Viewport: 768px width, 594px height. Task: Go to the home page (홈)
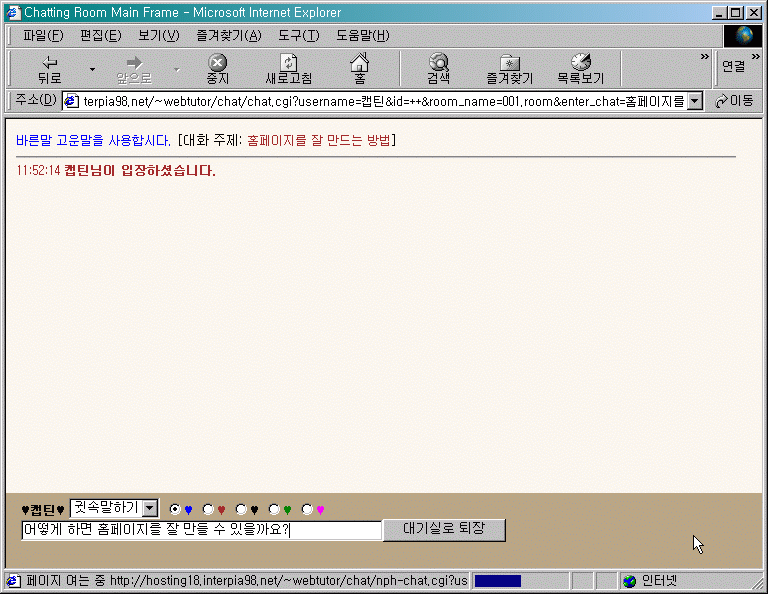[x=360, y=69]
